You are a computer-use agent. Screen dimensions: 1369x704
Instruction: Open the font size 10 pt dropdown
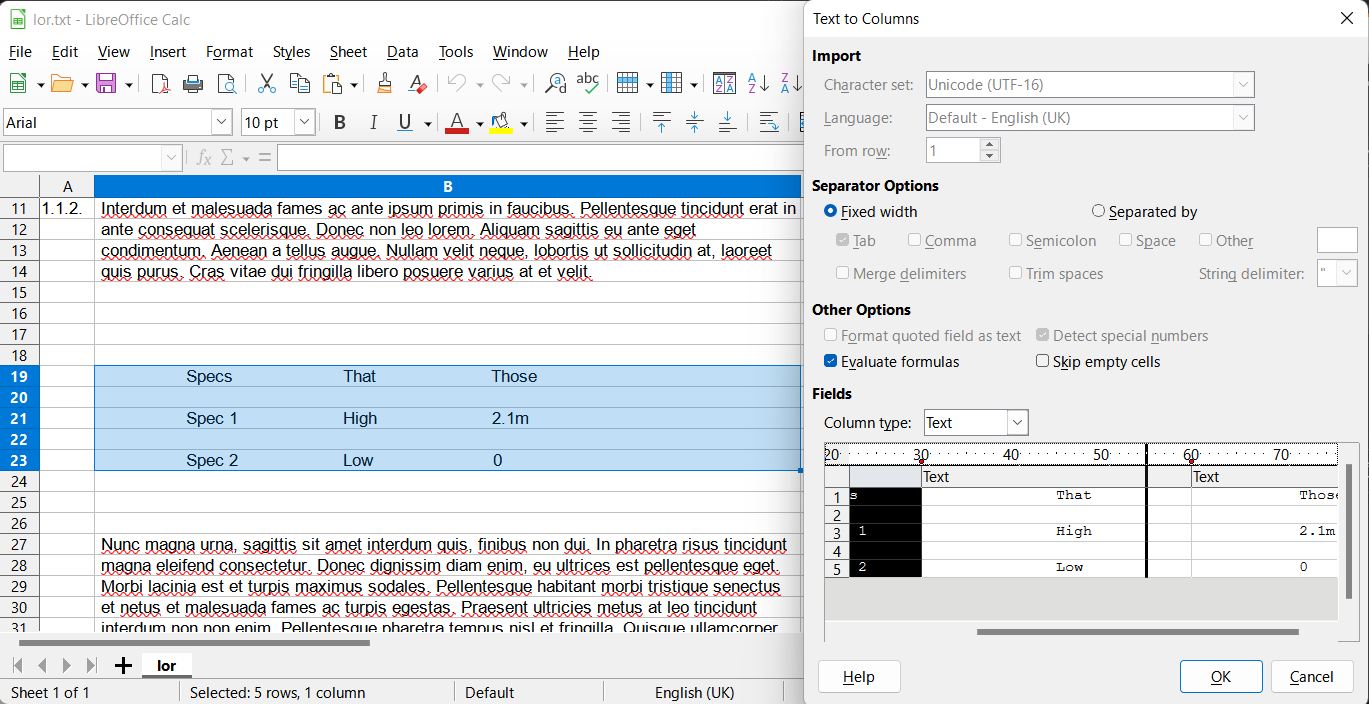pos(304,123)
